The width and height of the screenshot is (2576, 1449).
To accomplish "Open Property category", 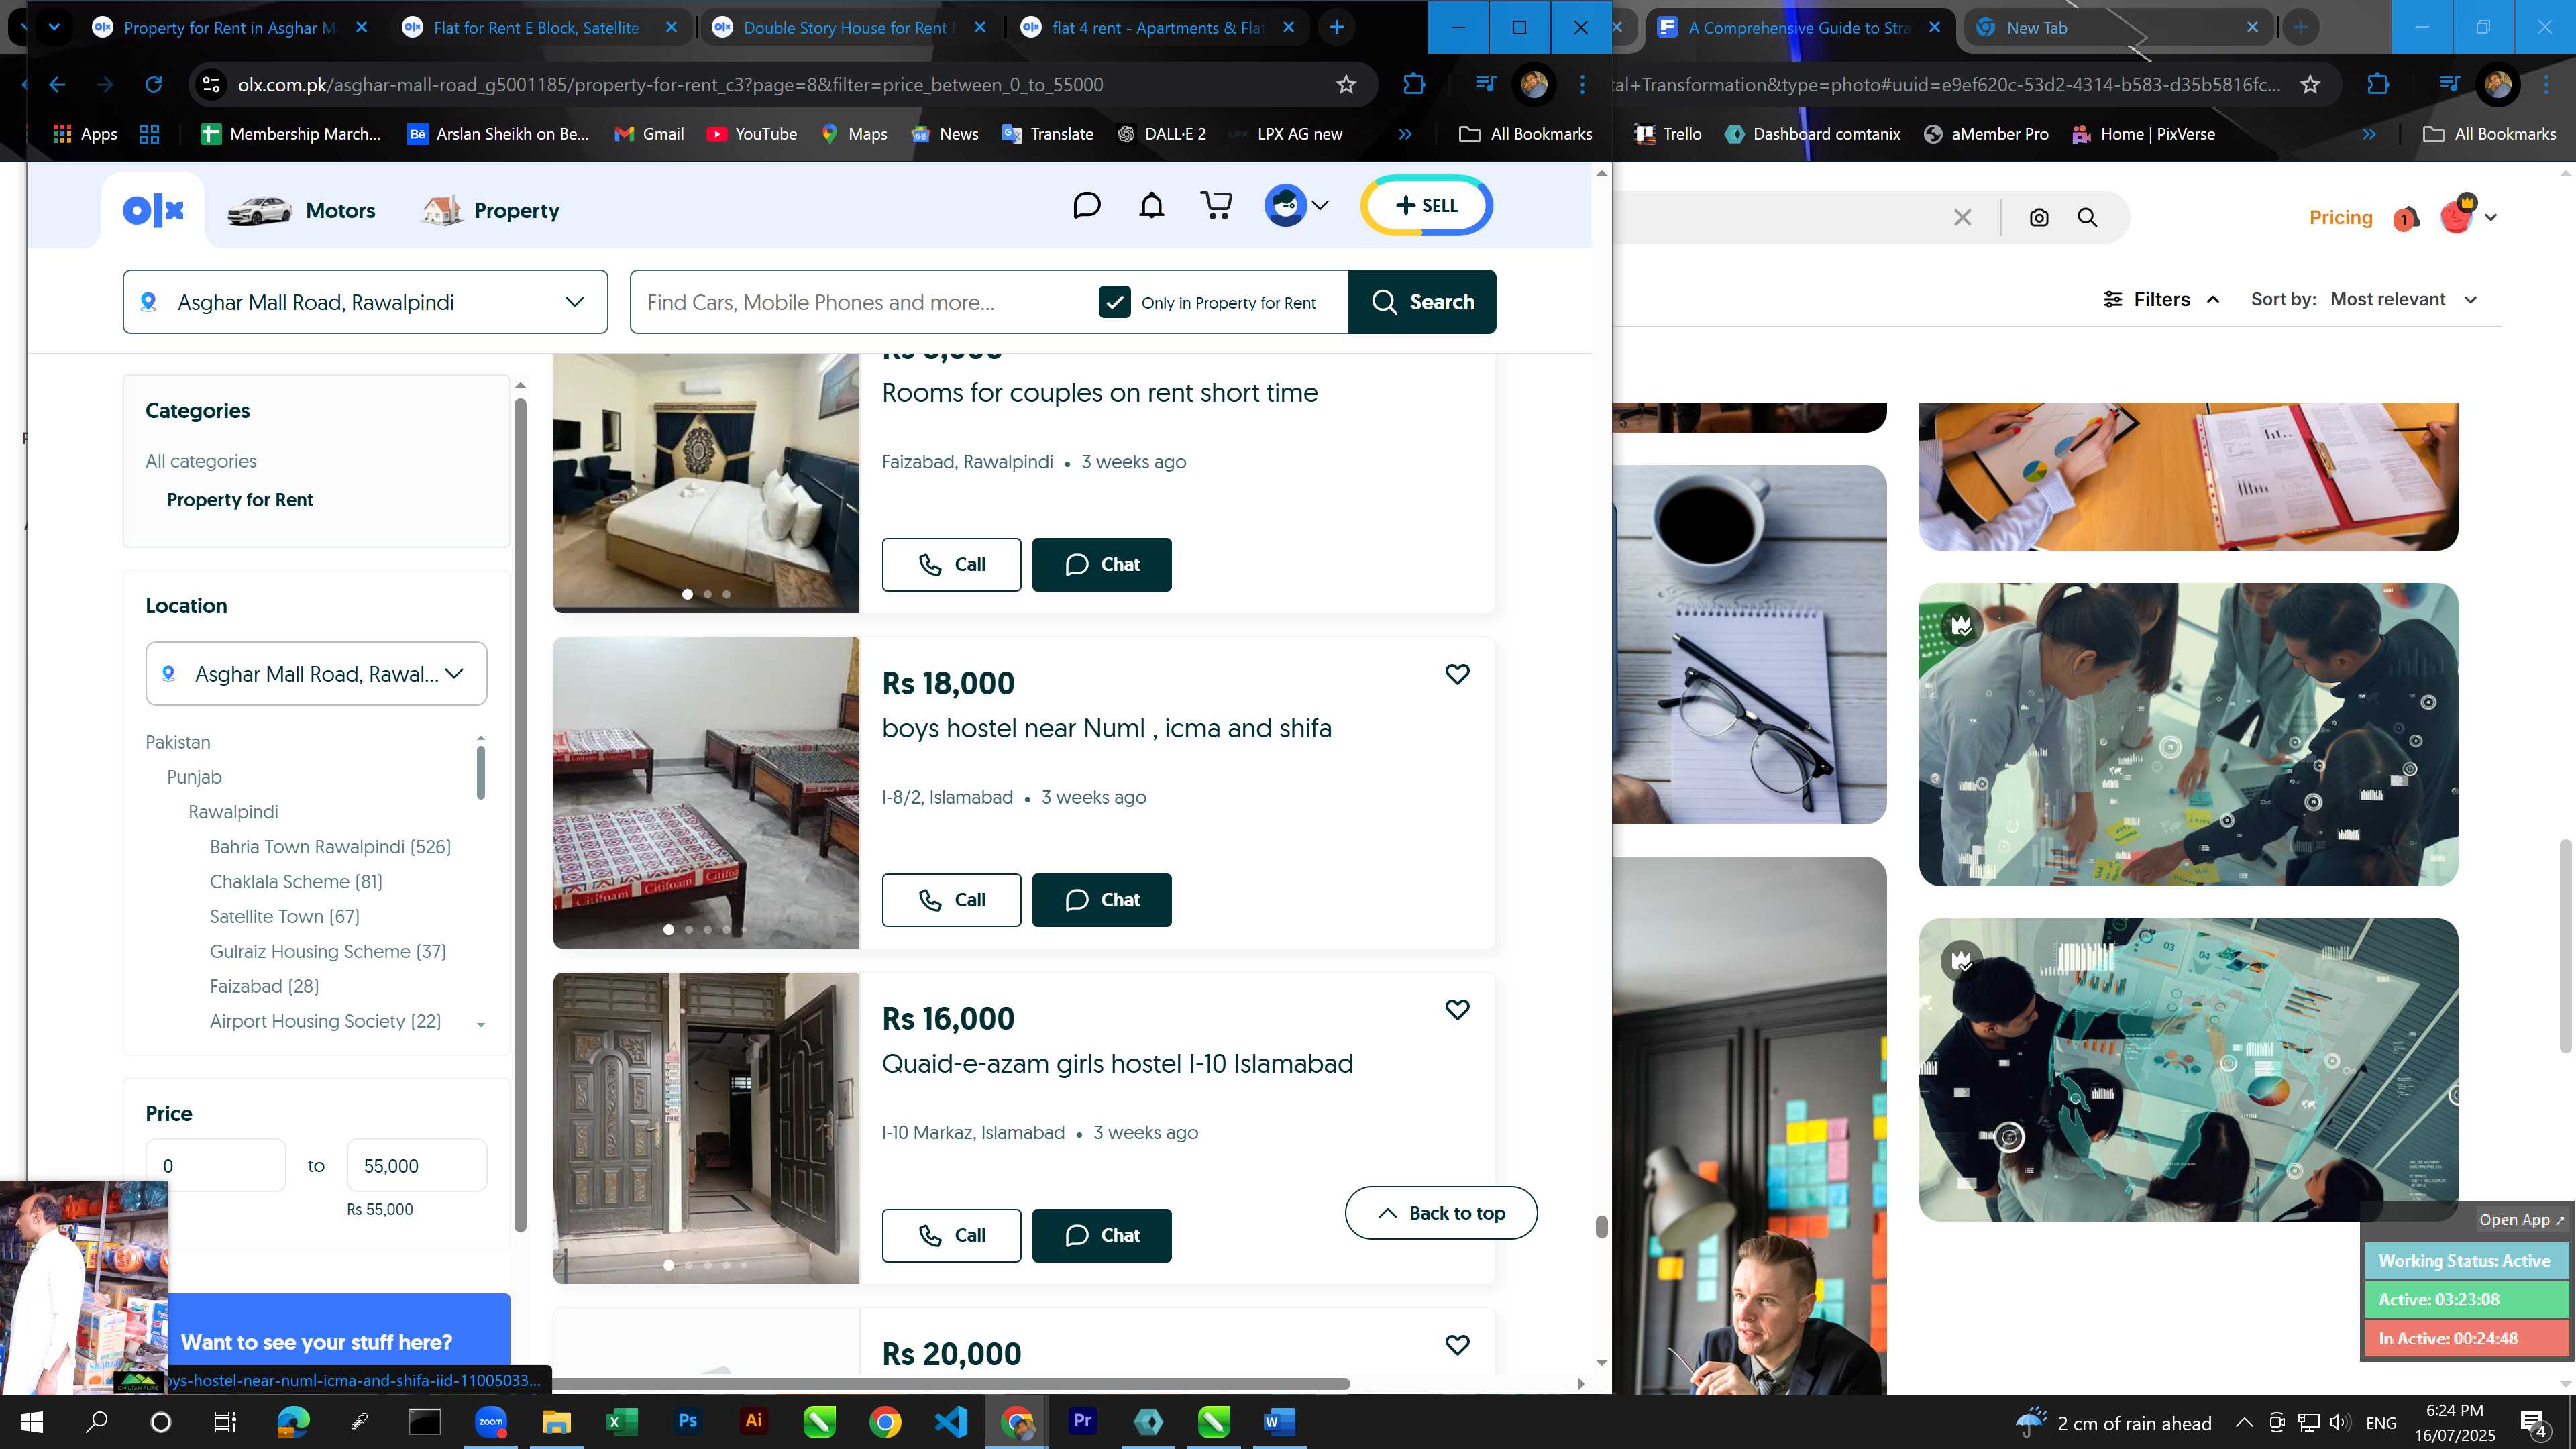I will (x=490, y=210).
